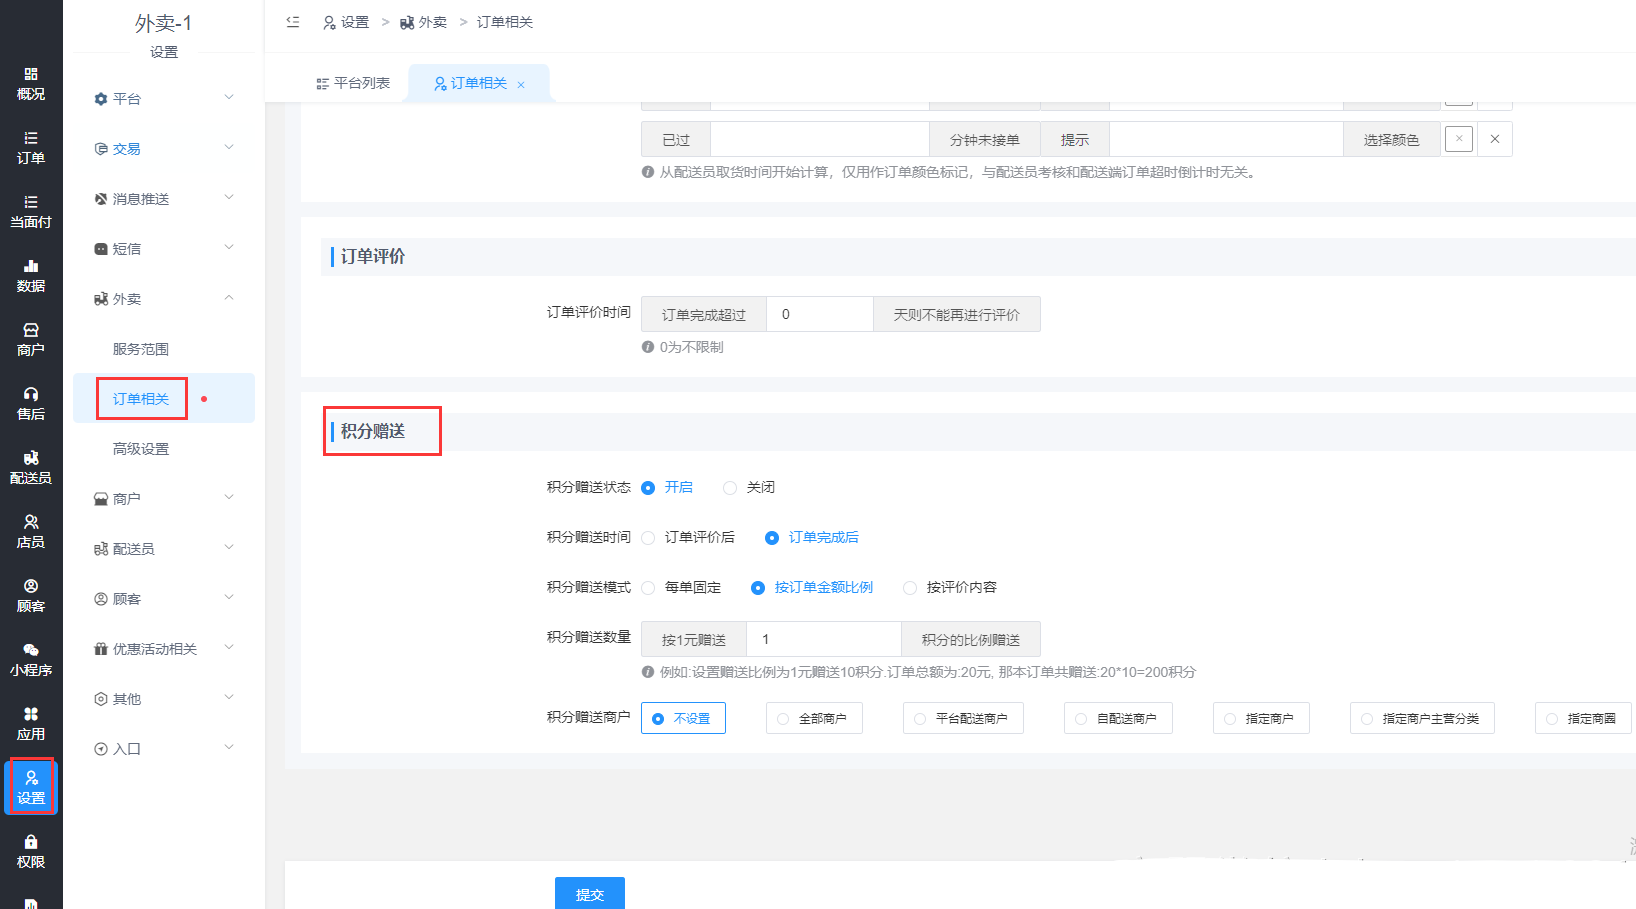Click the 0为不限制 hint text

tap(691, 347)
